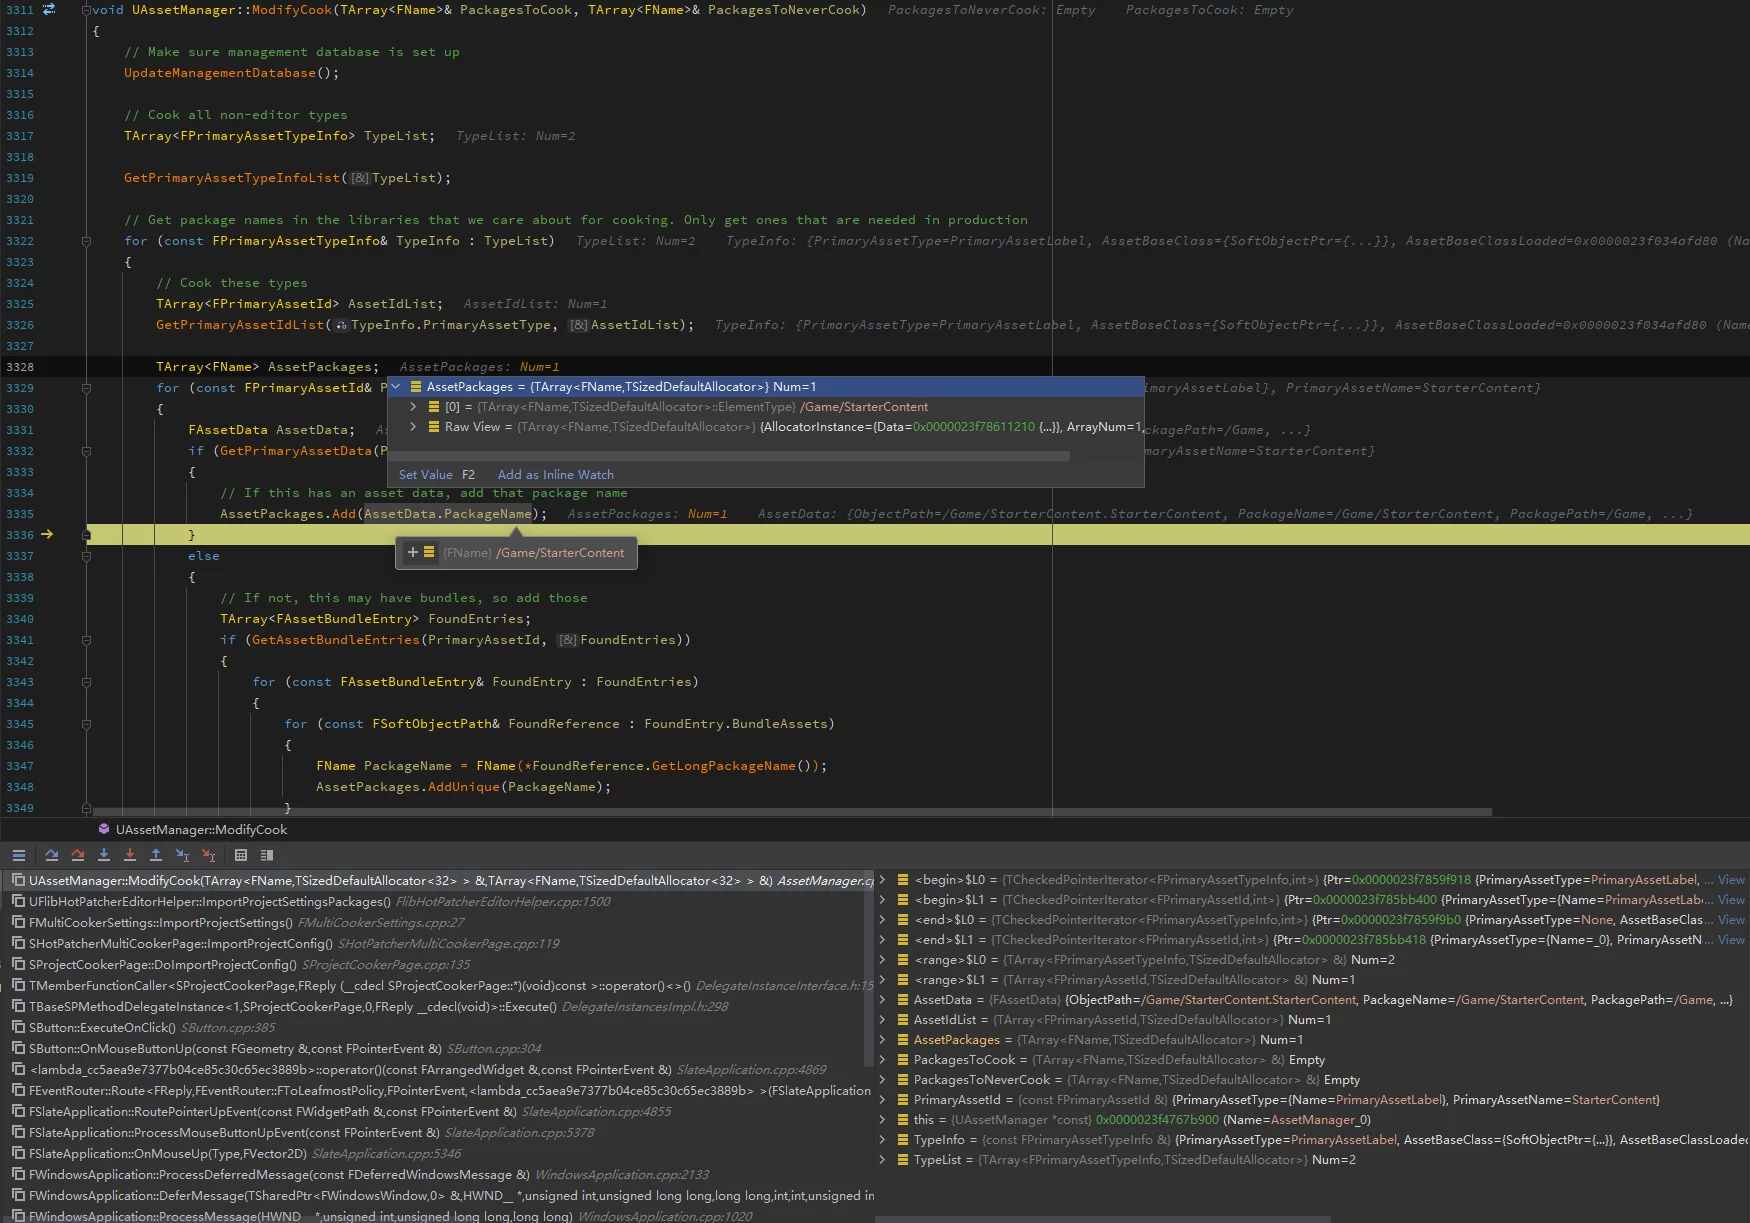Click the header/source switch icon at line 3311
Screen dimensions: 1750x1223
[x=48, y=10]
